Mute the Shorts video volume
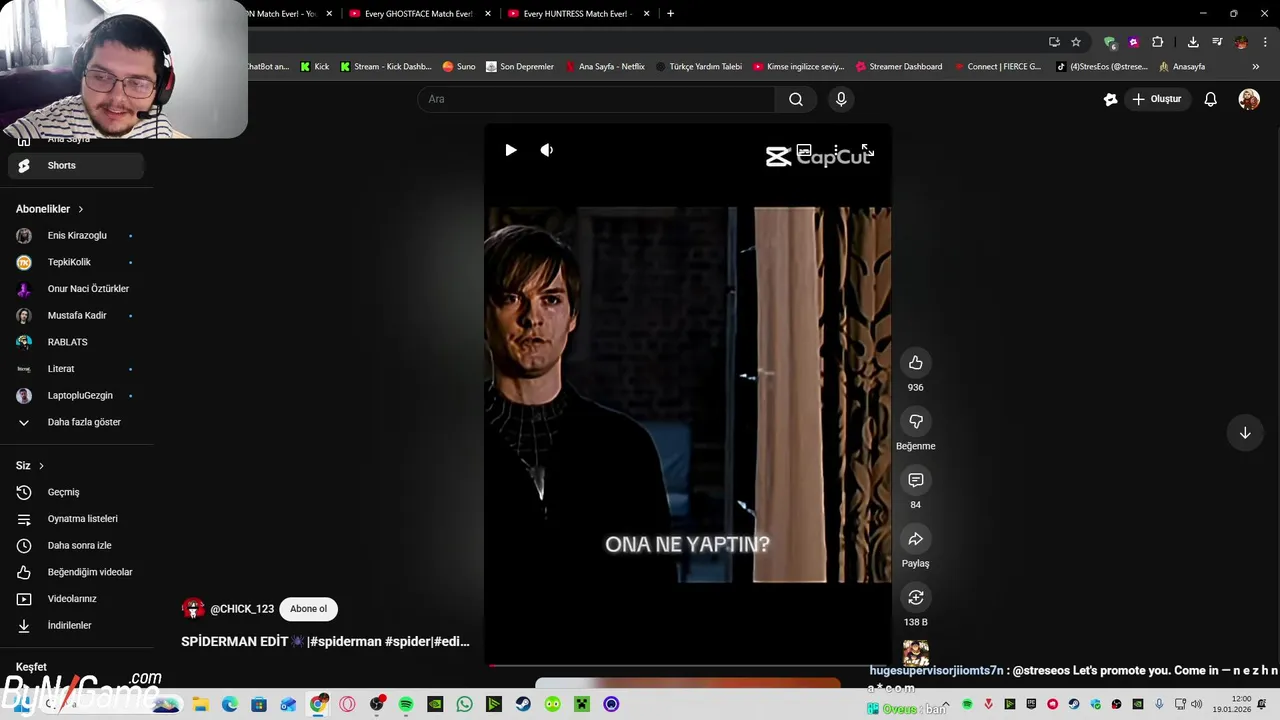The image size is (1280, 720). click(546, 150)
